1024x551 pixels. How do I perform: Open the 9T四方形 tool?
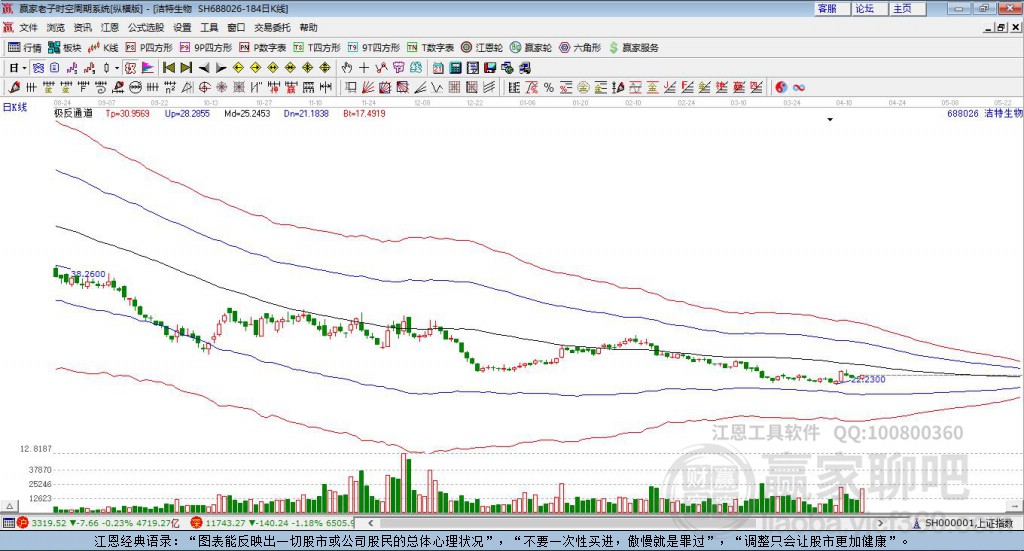[x=374, y=48]
